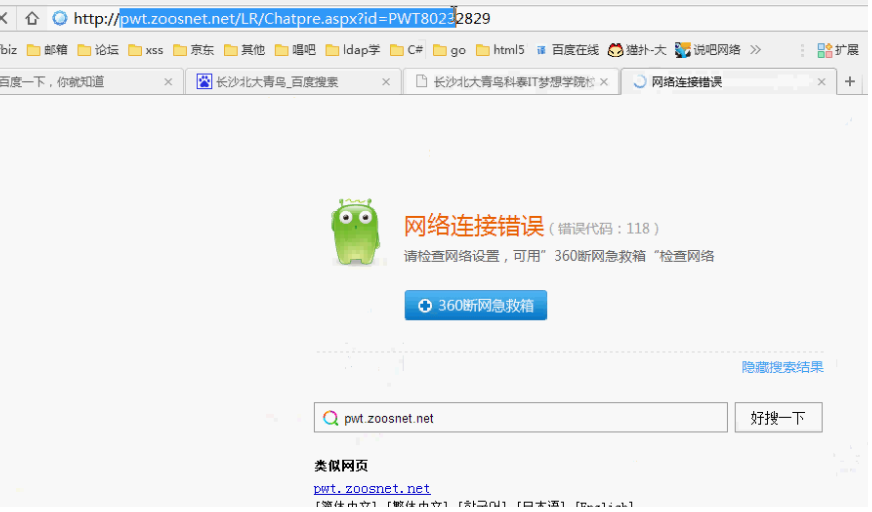The width and height of the screenshot is (872, 512).
Task: Close the 长沙北大青鸟_百度搜索 tab
Action: pyautogui.click(x=386, y=82)
